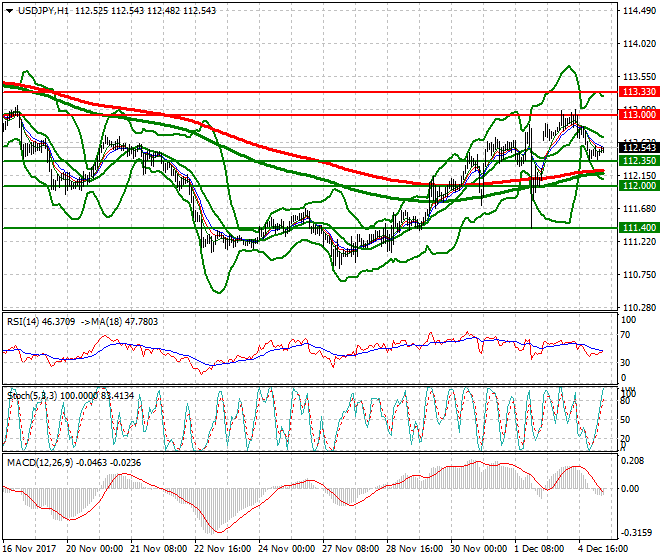Click the 30 Nov 00:00 time label
660x560 pixels.
click(479, 549)
